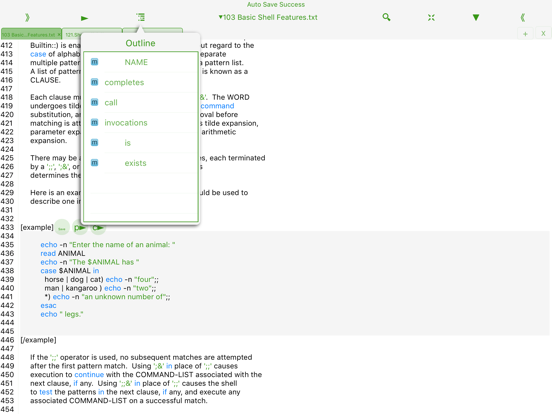
Task: Click the 'm' icon beside invocations
Action: (95, 122)
